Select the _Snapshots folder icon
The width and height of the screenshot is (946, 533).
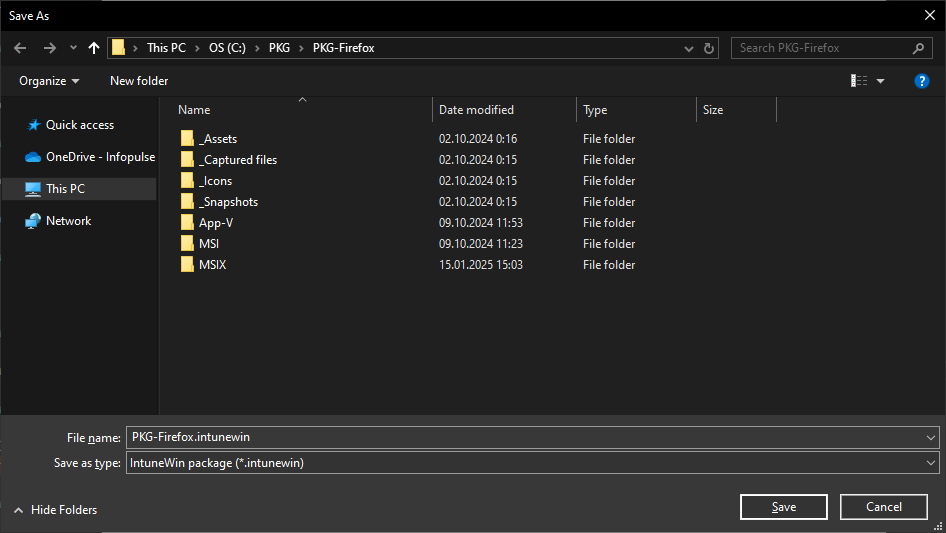[x=187, y=202]
